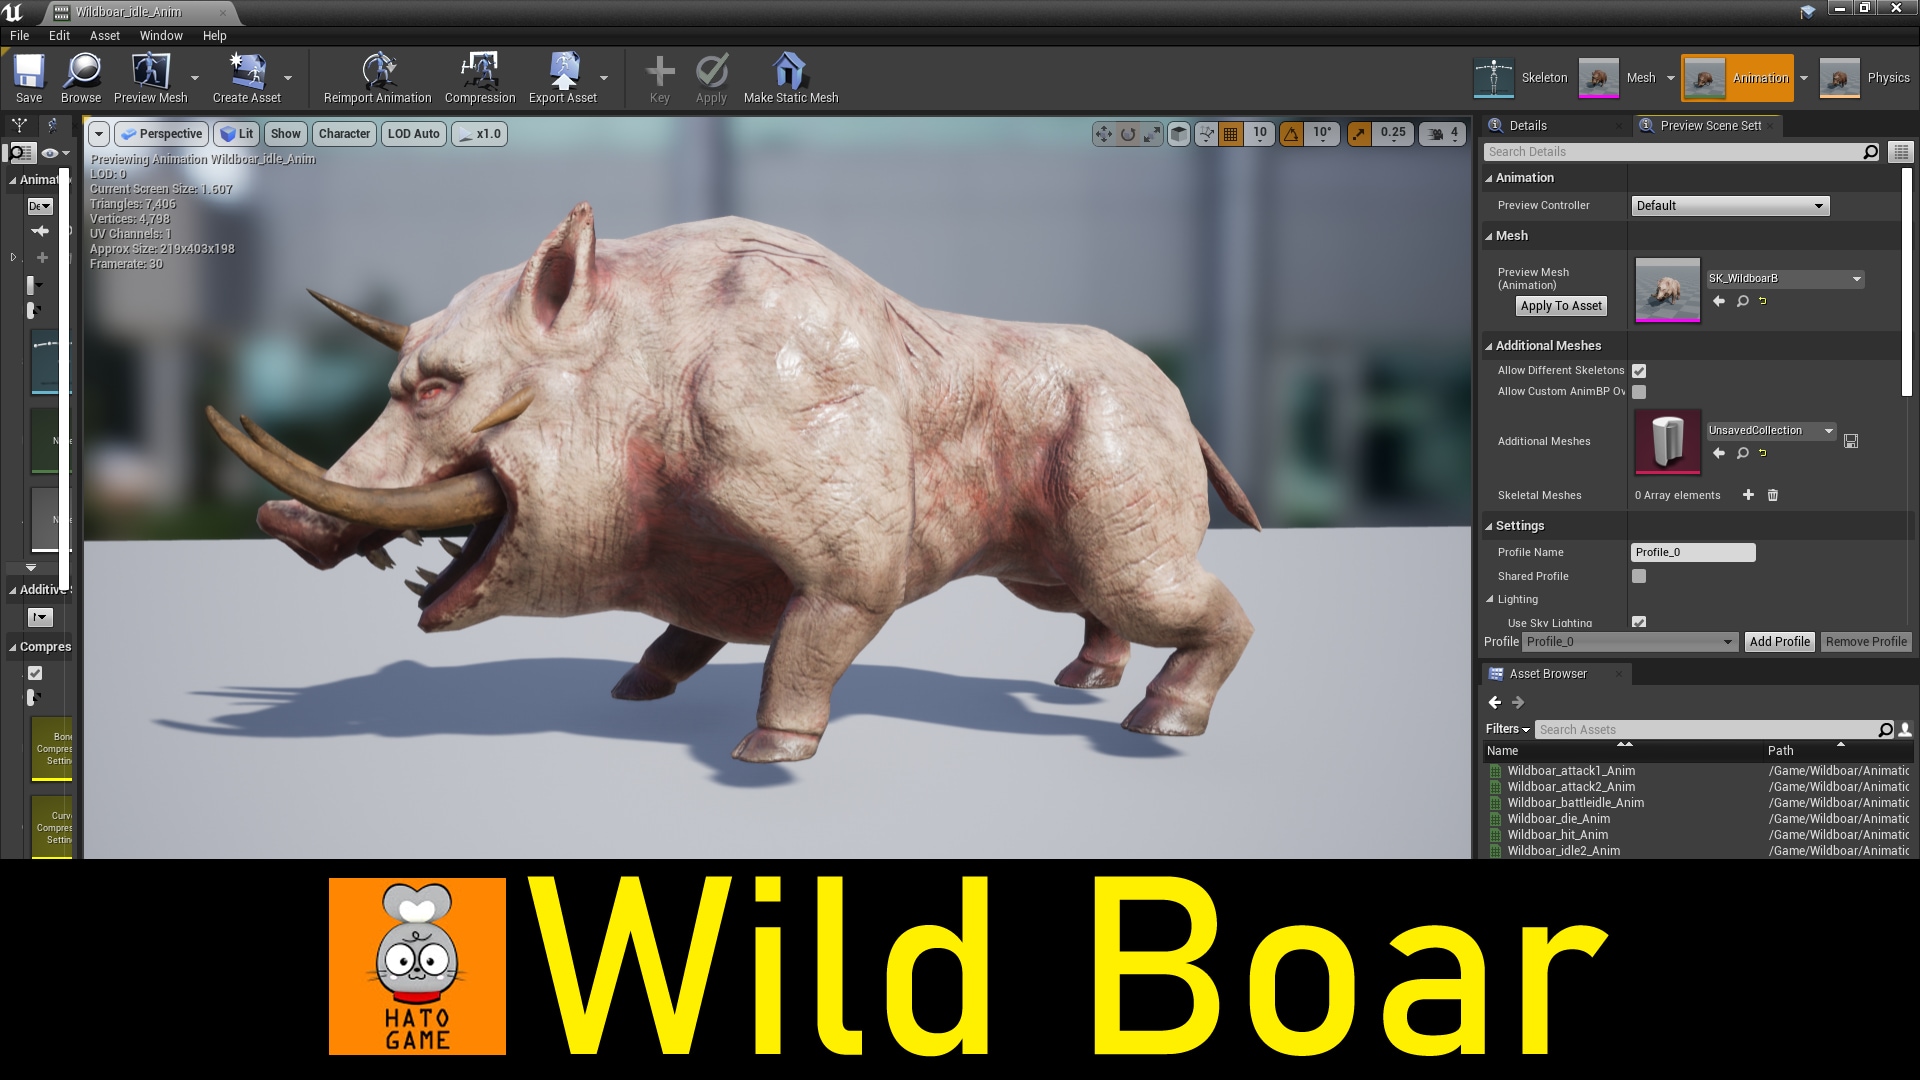
Task: Open the Preview Controller dropdown
Action: tap(1730, 205)
